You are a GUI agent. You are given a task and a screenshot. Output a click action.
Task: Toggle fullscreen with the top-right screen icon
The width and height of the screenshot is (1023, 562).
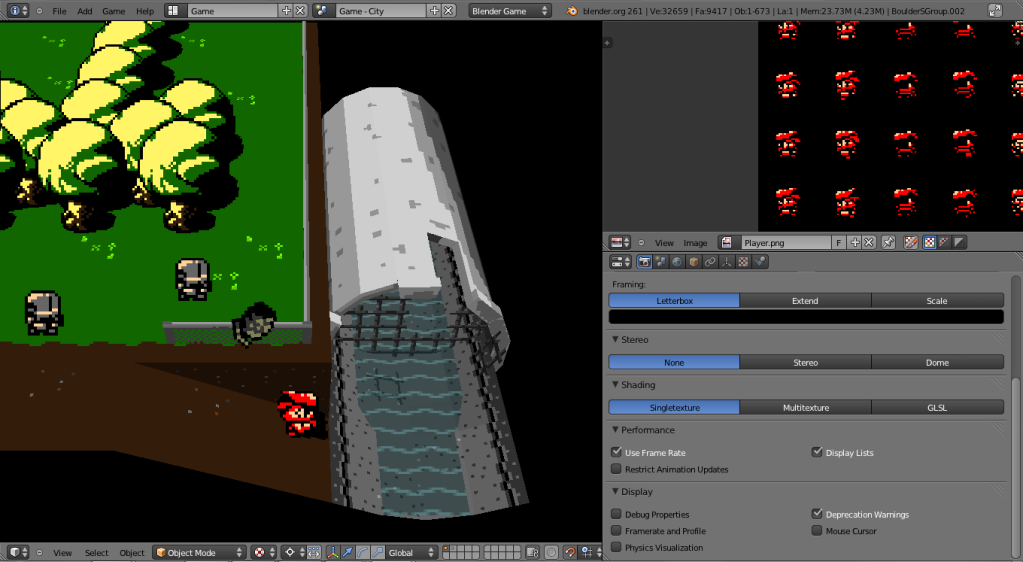pos(995,11)
